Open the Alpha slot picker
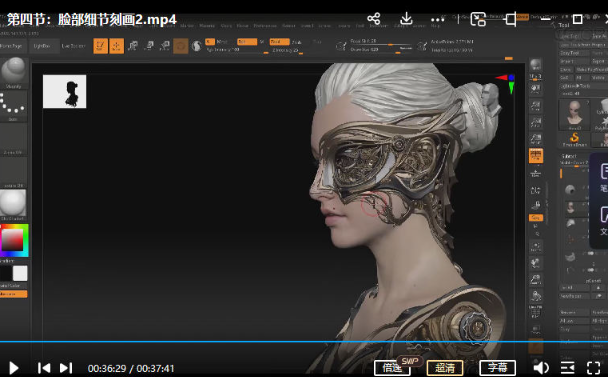Image resolution: width=608 pixels, height=377 pixels. tap(13, 139)
